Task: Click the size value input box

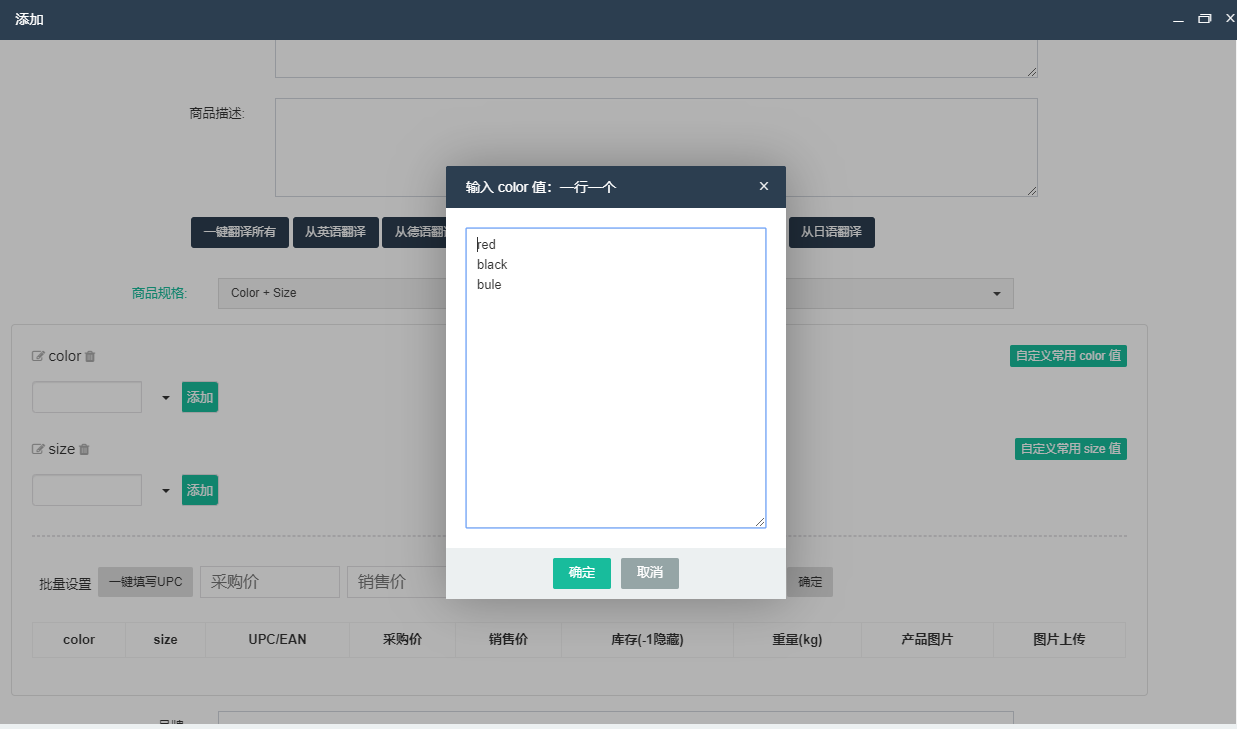Action: click(x=87, y=490)
